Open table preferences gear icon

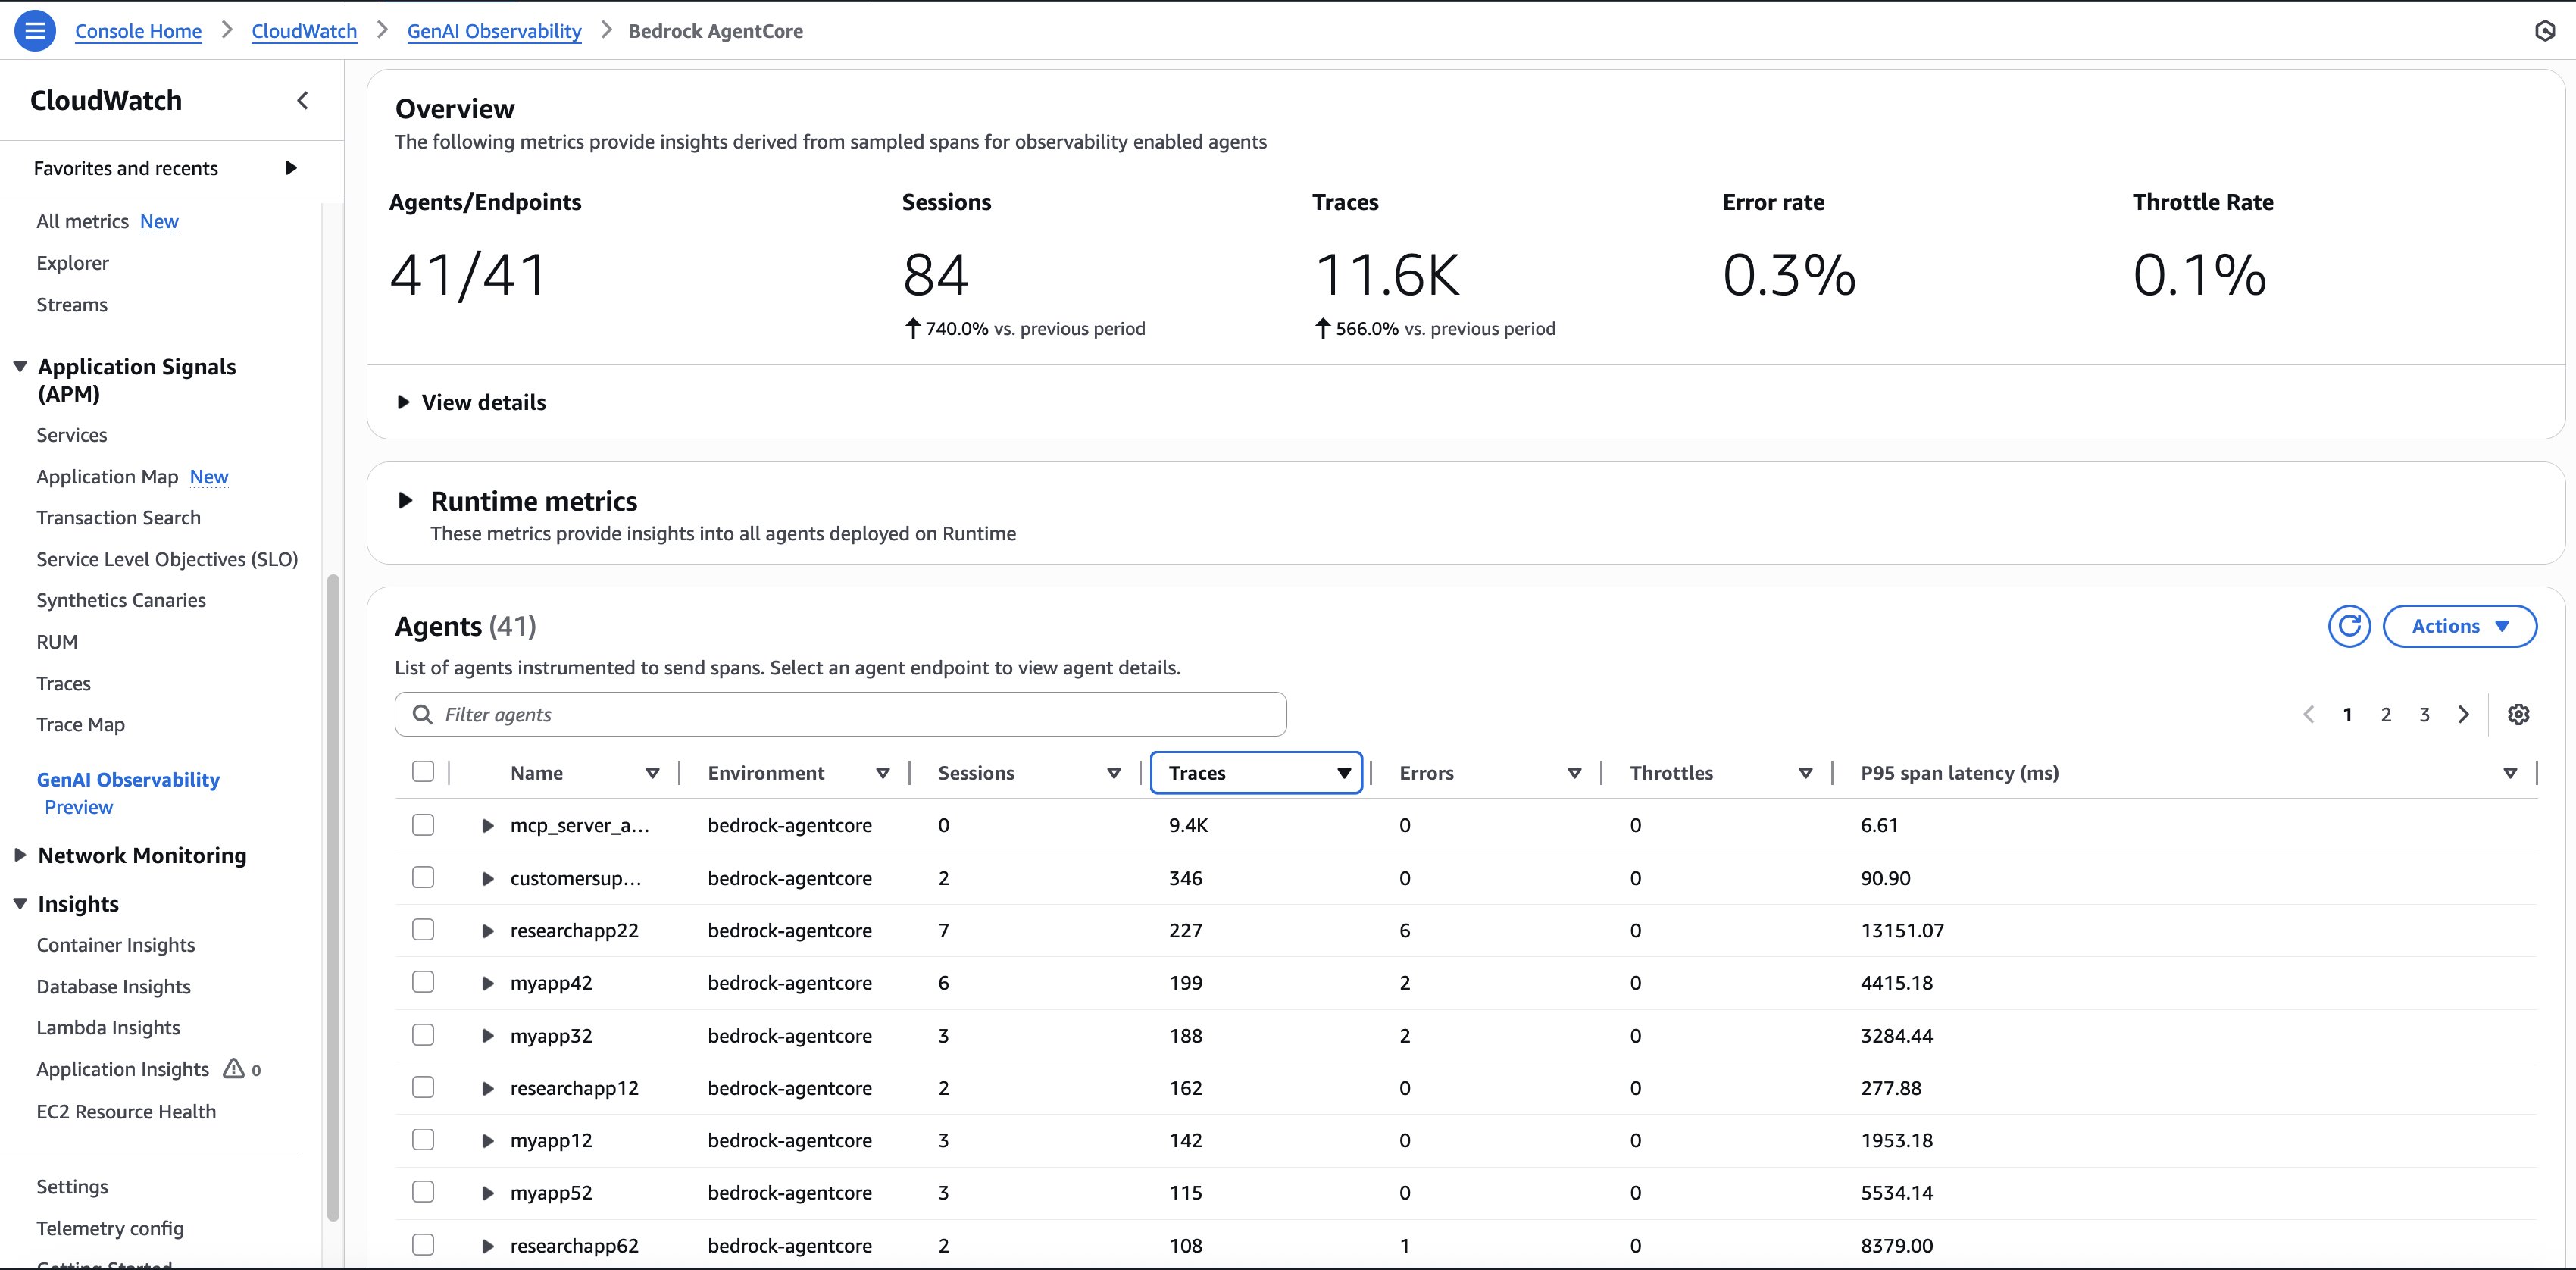[2518, 714]
